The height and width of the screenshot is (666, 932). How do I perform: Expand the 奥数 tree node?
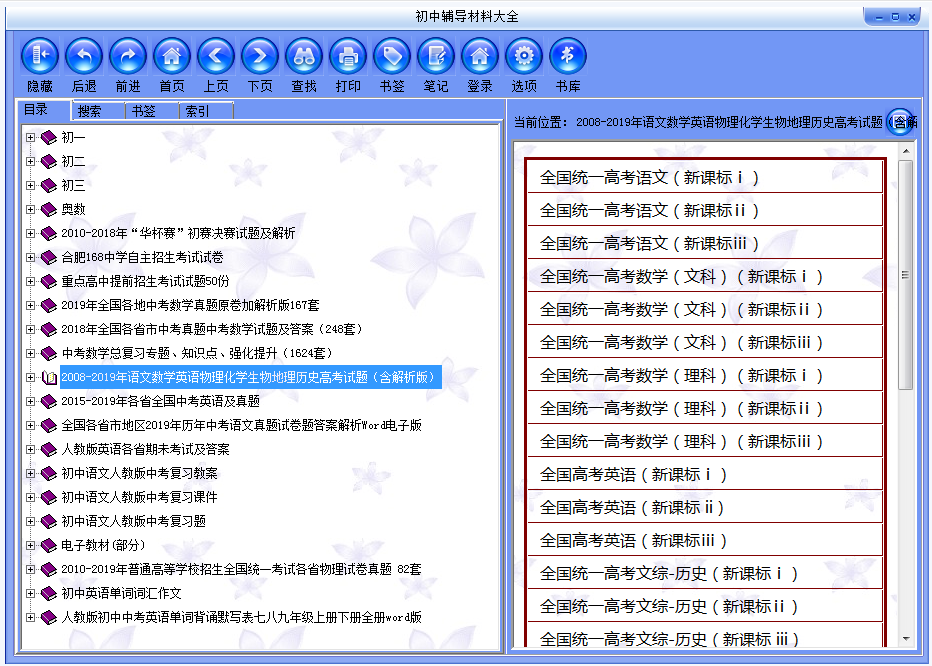[31, 212]
